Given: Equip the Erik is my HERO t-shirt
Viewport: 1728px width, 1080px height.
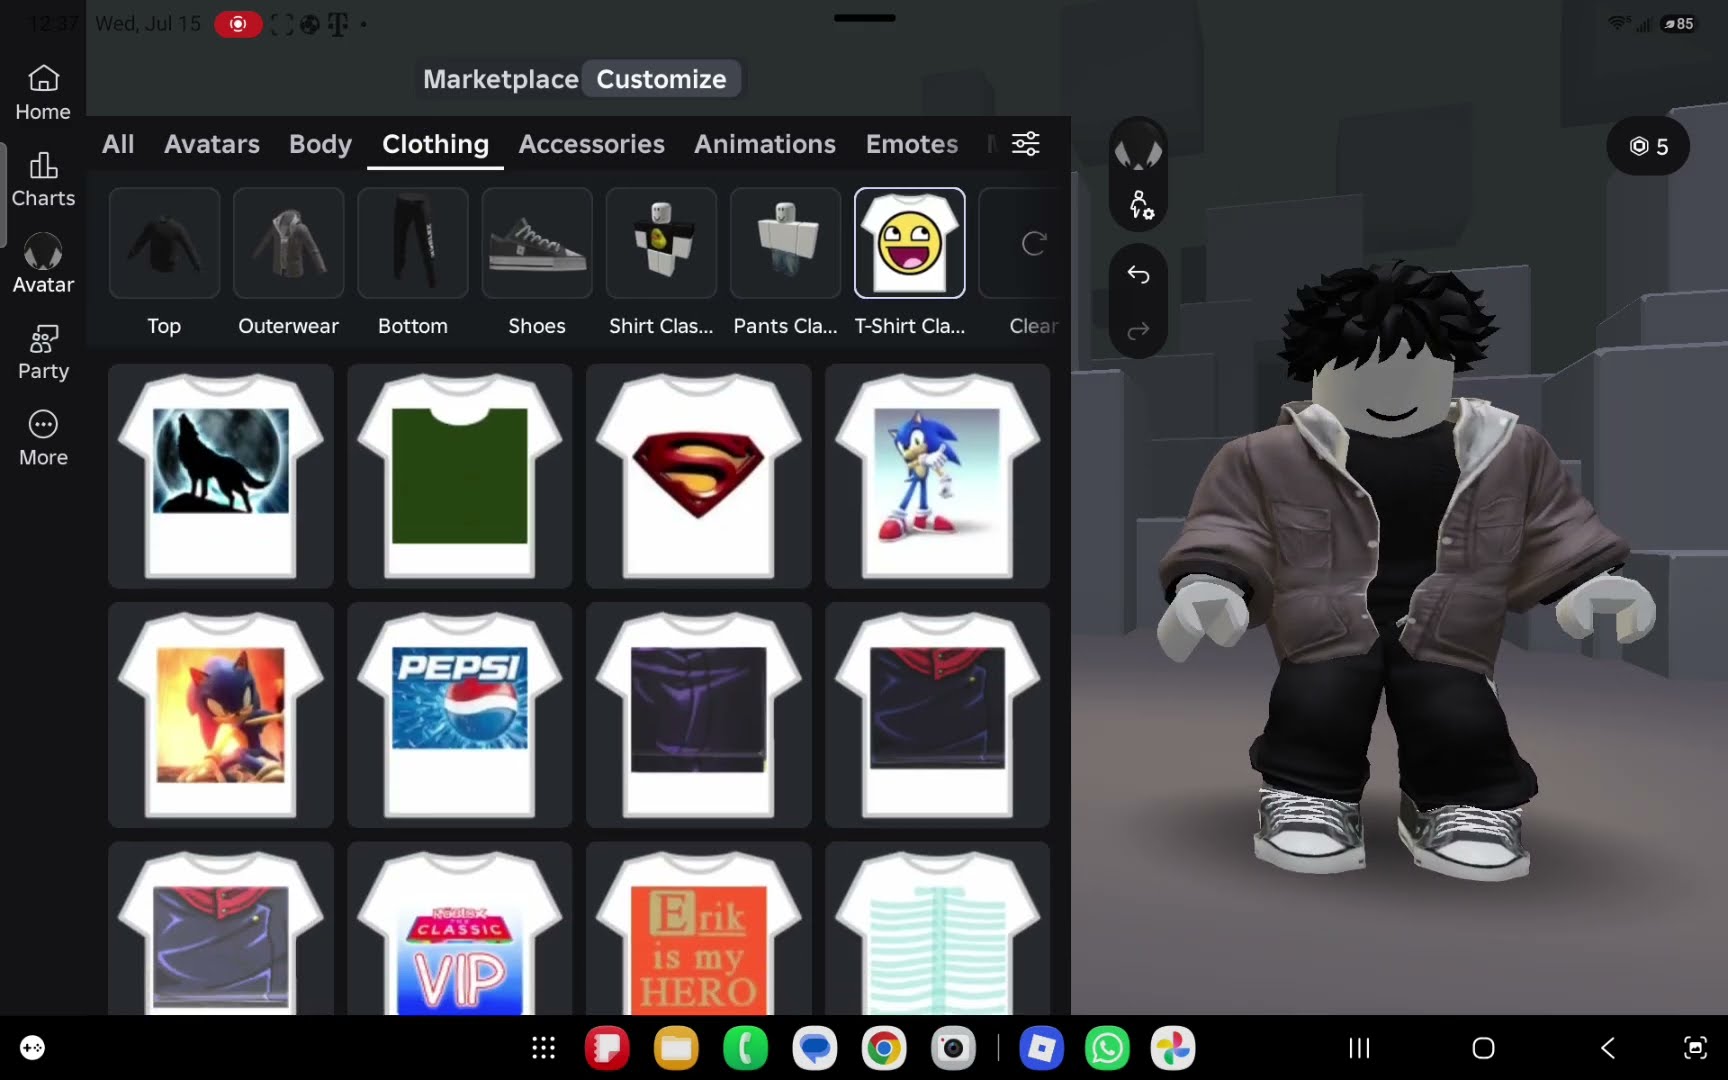Looking at the screenshot, I should click(699, 929).
